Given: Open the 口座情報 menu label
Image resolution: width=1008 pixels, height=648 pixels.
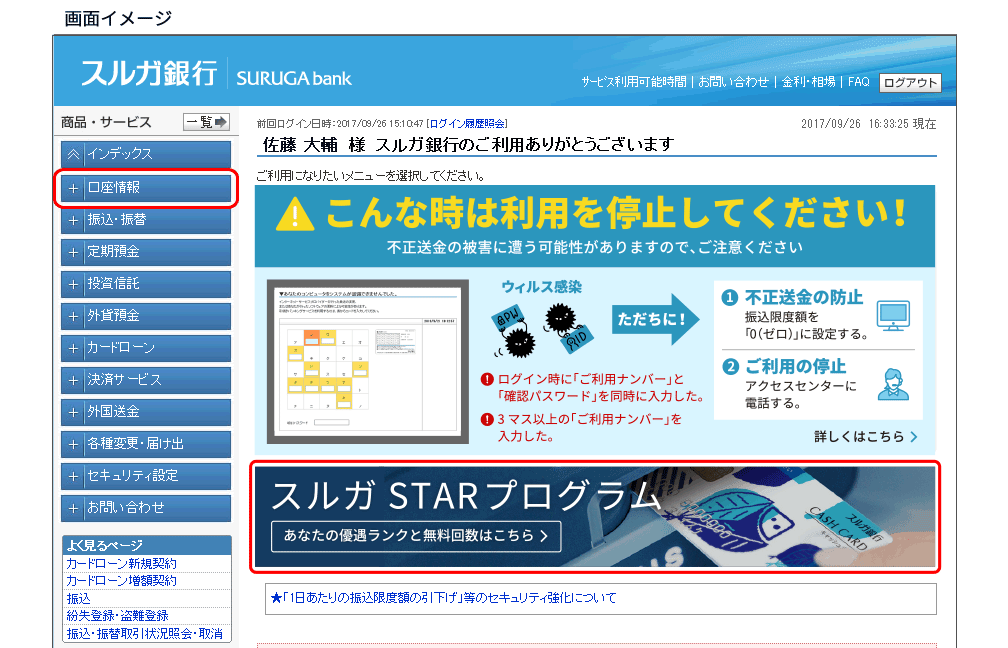Looking at the screenshot, I should [114, 188].
